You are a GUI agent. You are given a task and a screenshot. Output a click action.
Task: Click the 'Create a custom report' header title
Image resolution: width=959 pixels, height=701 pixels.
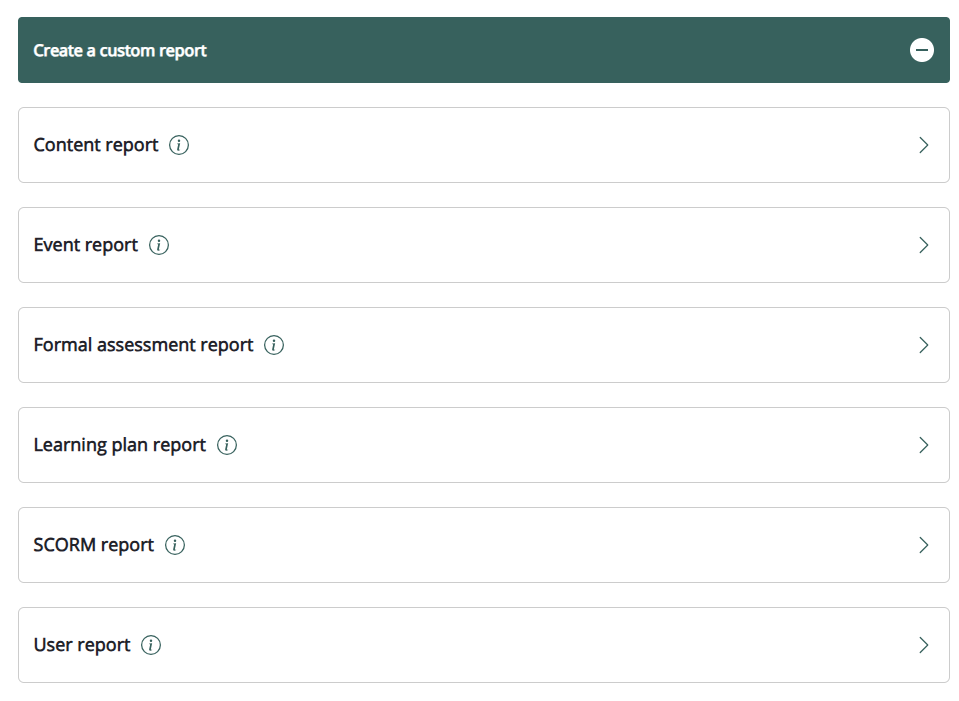tap(120, 50)
